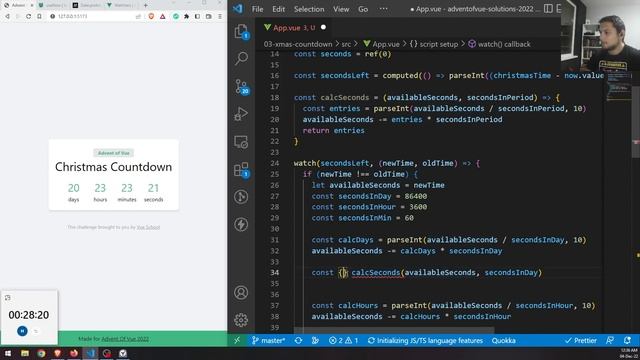The height and width of the screenshot is (360, 640).
Task: Open Source Control view with 20 changes
Action: click(x=241, y=87)
